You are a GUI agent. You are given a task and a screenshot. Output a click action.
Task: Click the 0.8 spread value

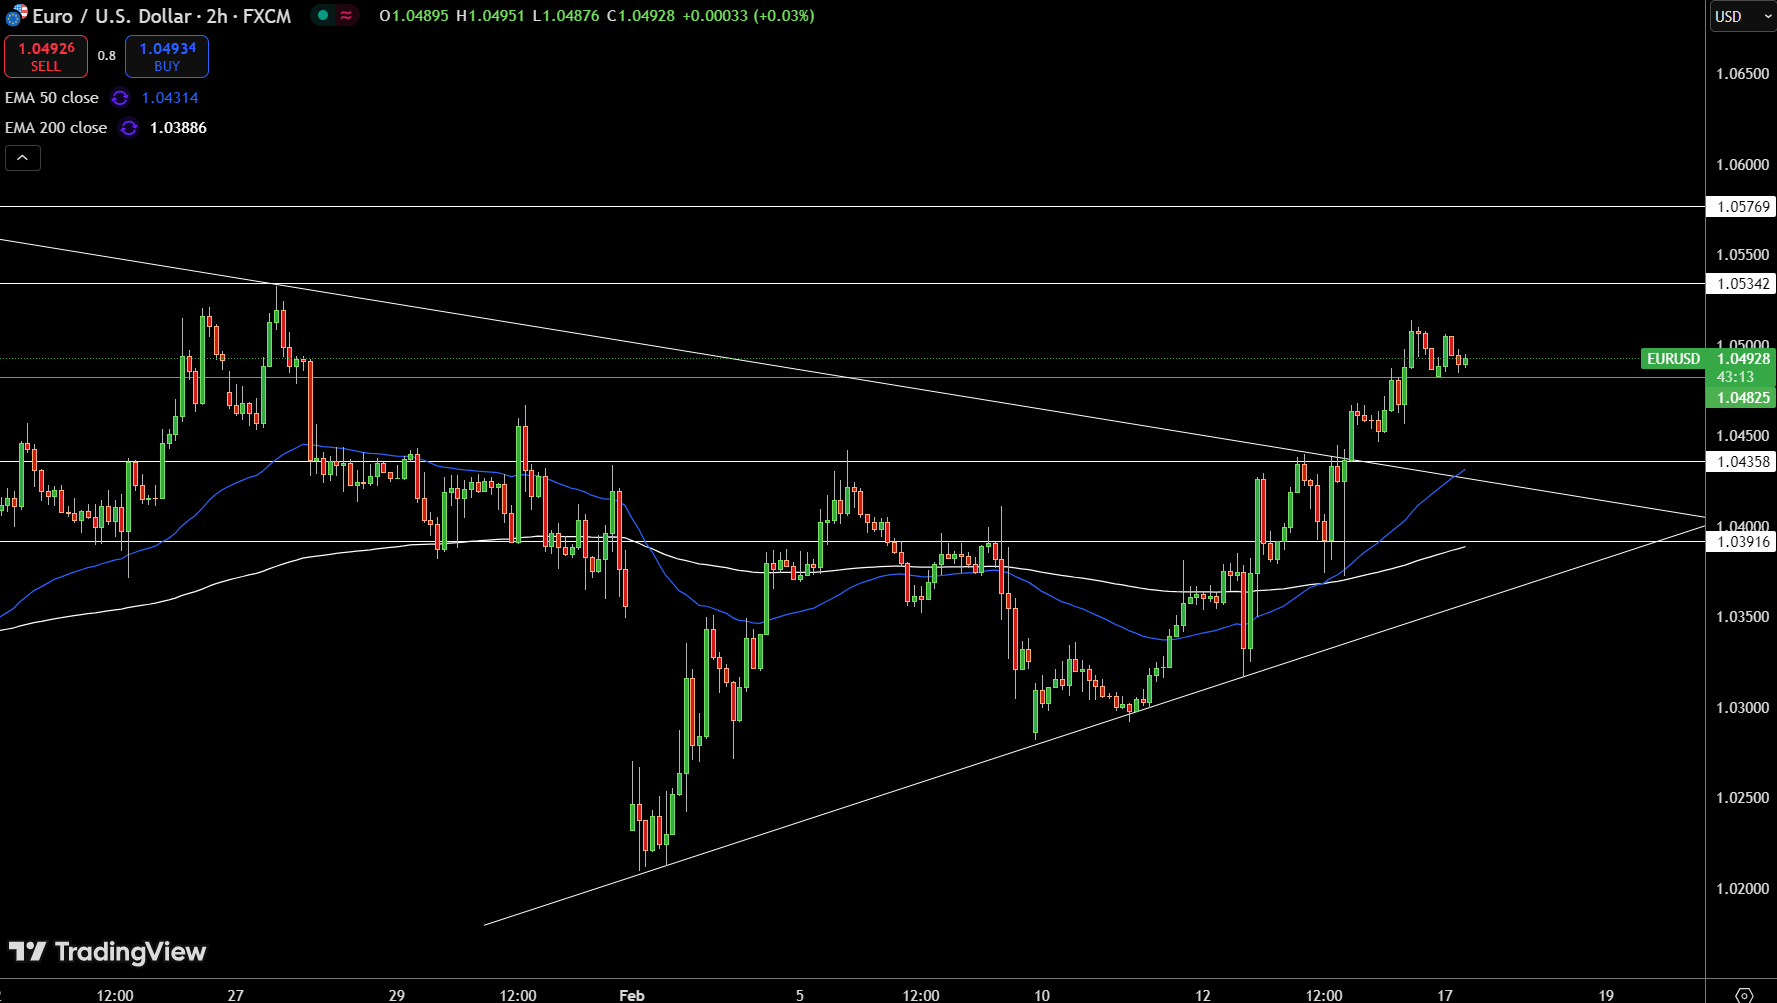coord(107,56)
